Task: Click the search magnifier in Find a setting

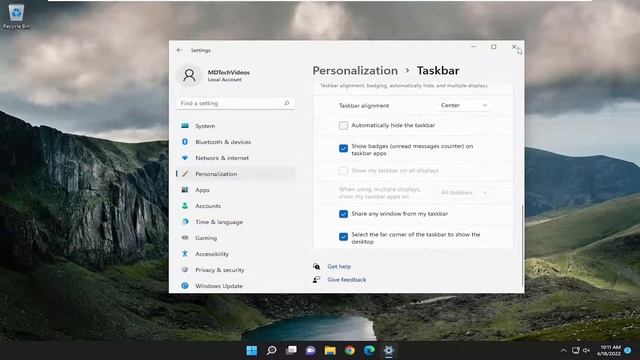Action: tap(287, 103)
